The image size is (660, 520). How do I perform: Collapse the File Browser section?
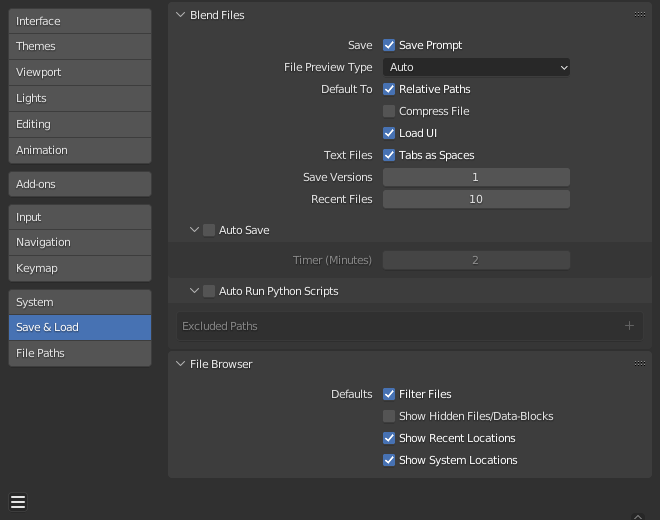[181, 364]
